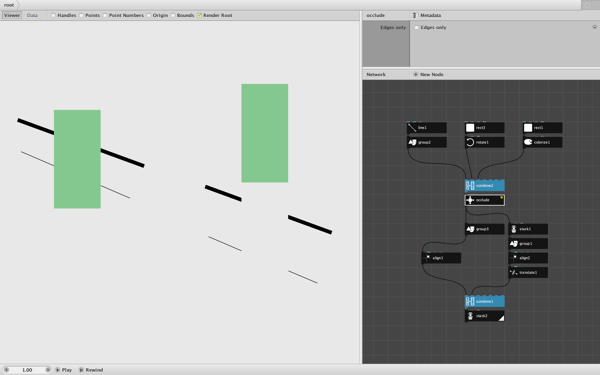The height and width of the screenshot is (375, 600).
Task: Click the occlude node icon
Action: coord(470,200)
